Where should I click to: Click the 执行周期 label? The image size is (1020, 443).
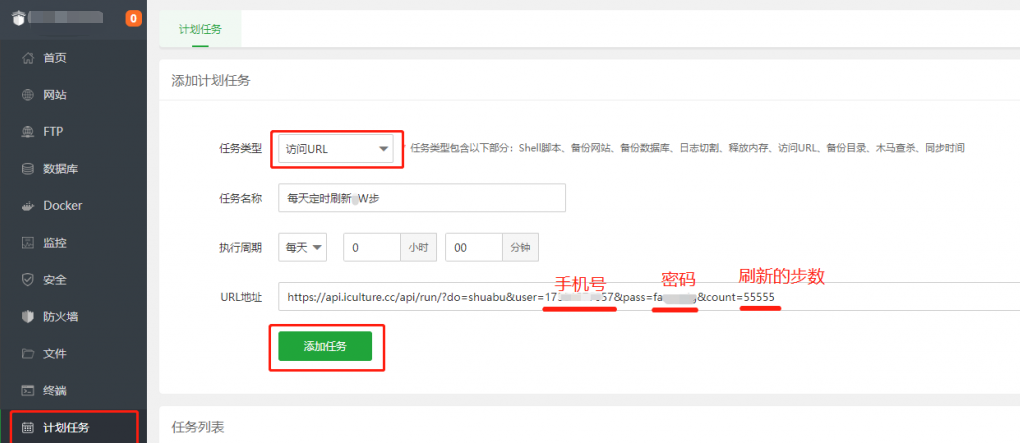(x=241, y=247)
